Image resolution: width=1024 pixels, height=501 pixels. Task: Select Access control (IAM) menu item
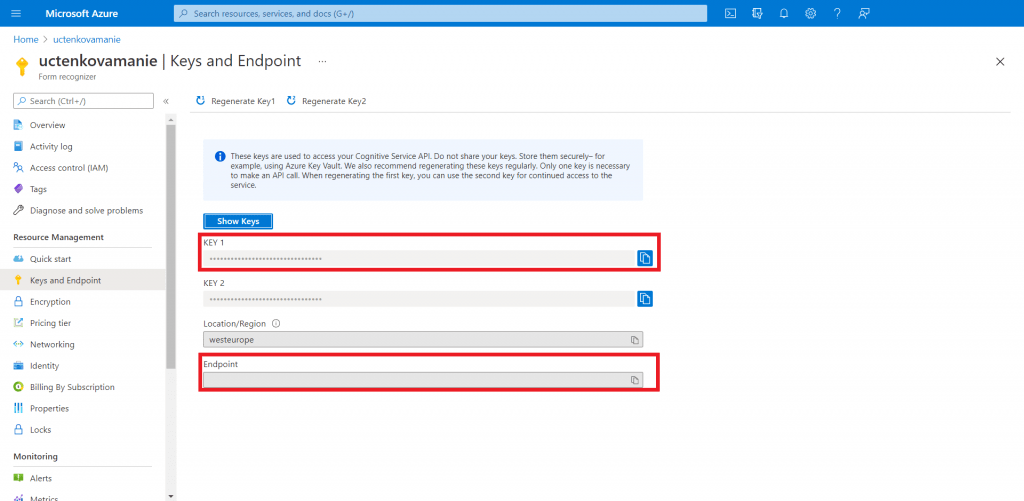(x=68, y=168)
